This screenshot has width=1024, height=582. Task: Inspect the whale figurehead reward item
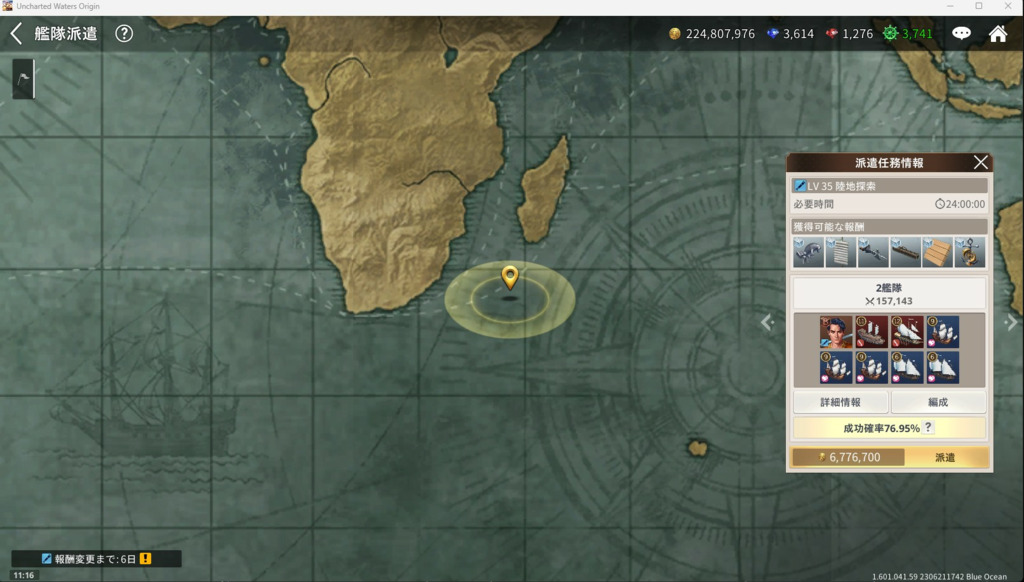coord(808,252)
